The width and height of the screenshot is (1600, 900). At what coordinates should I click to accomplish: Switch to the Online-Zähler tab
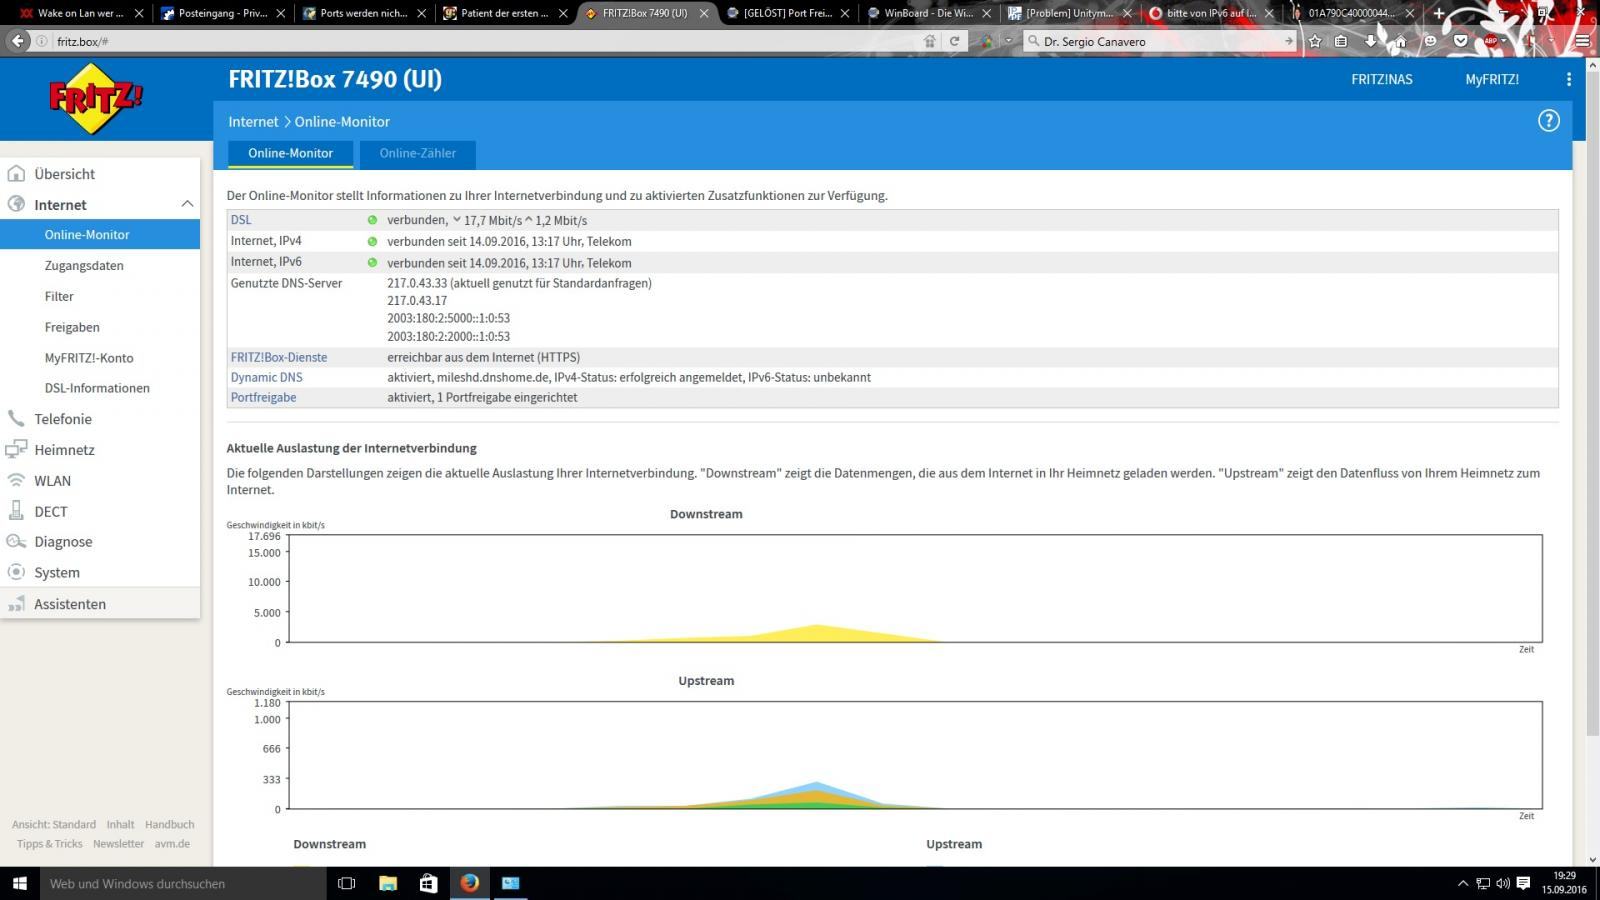[x=418, y=153]
